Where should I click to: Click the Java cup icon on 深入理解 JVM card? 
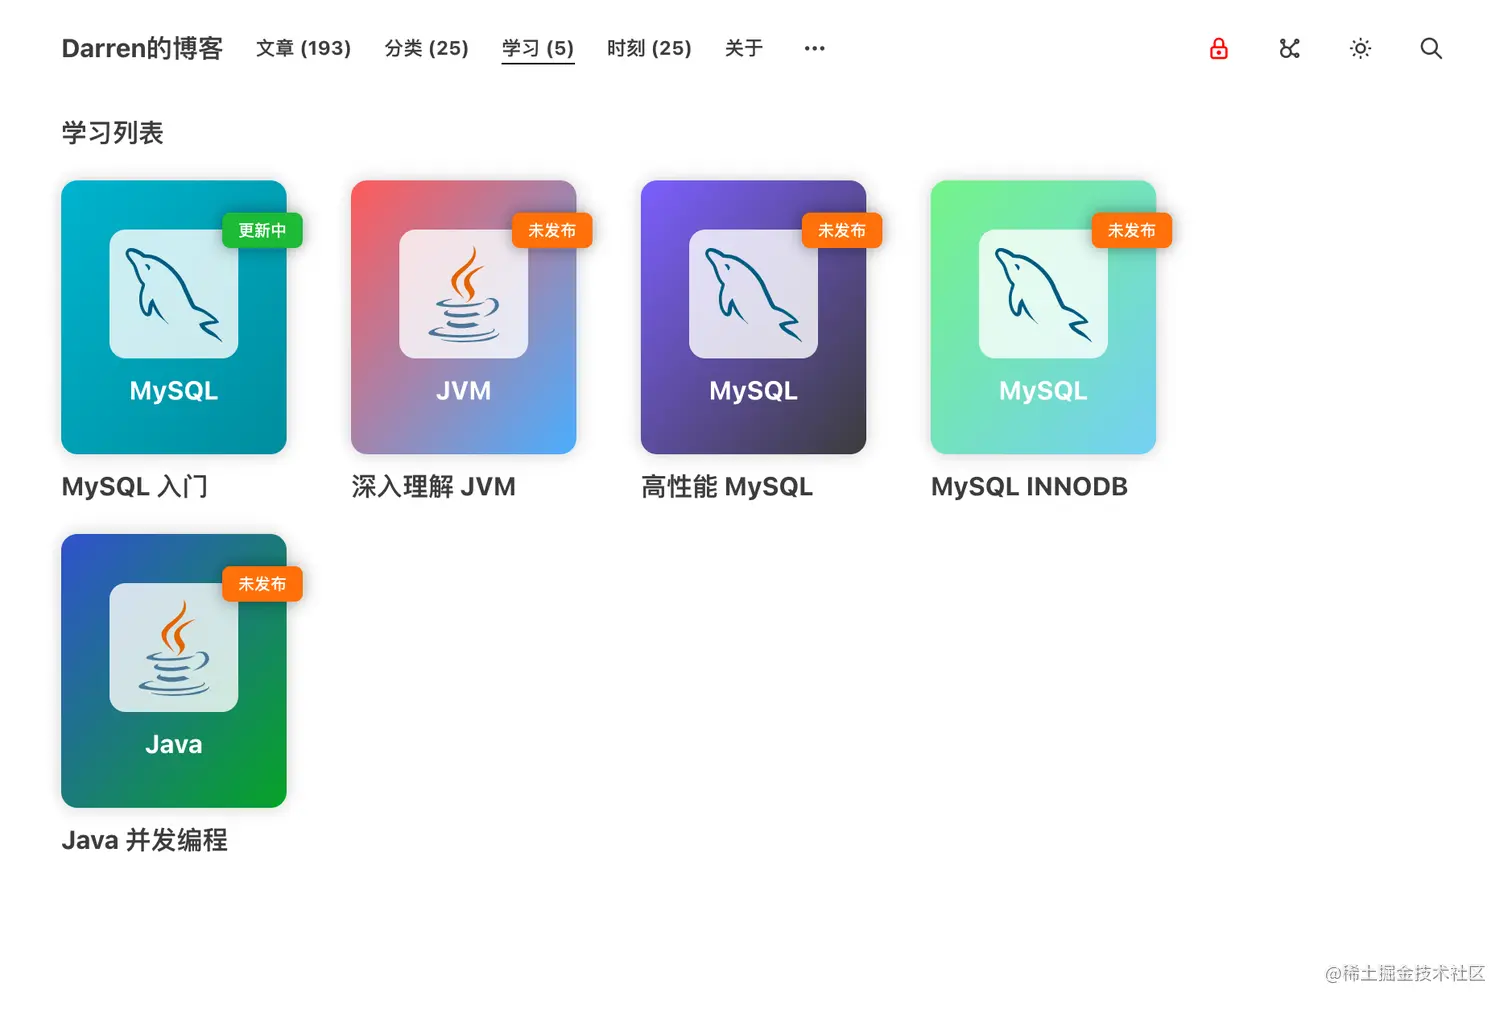[463, 295]
